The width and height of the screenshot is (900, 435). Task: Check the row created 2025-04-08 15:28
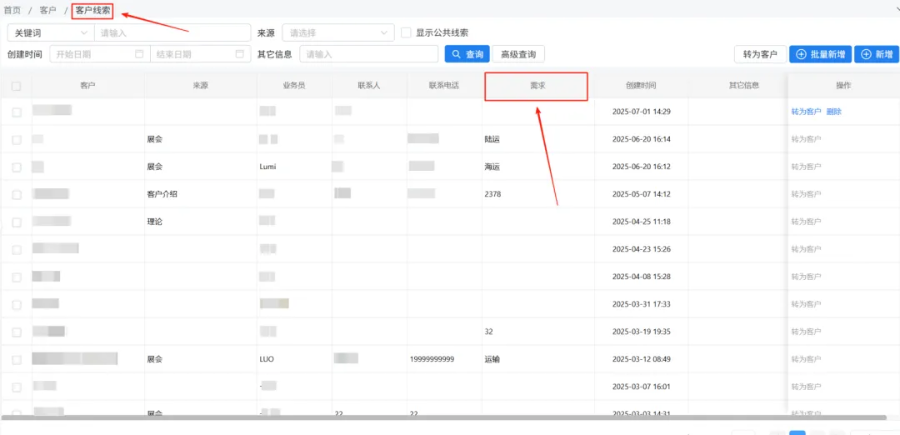(x=17, y=277)
